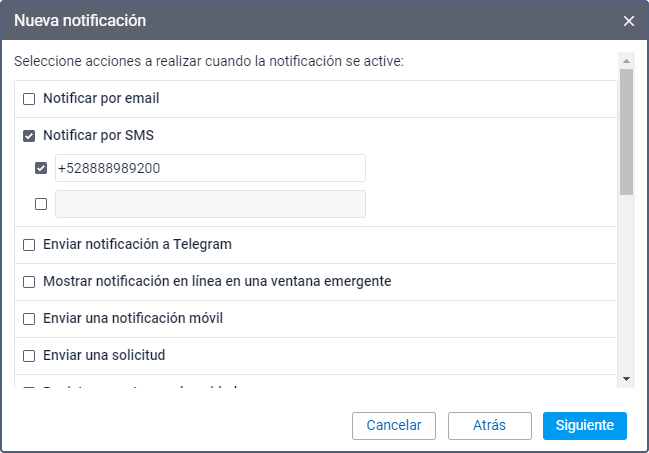Enable Enviar una notificación móvil checkbox
Image resolution: width=649 pixels, height=453 pixels.
click(x=29, y=319)
